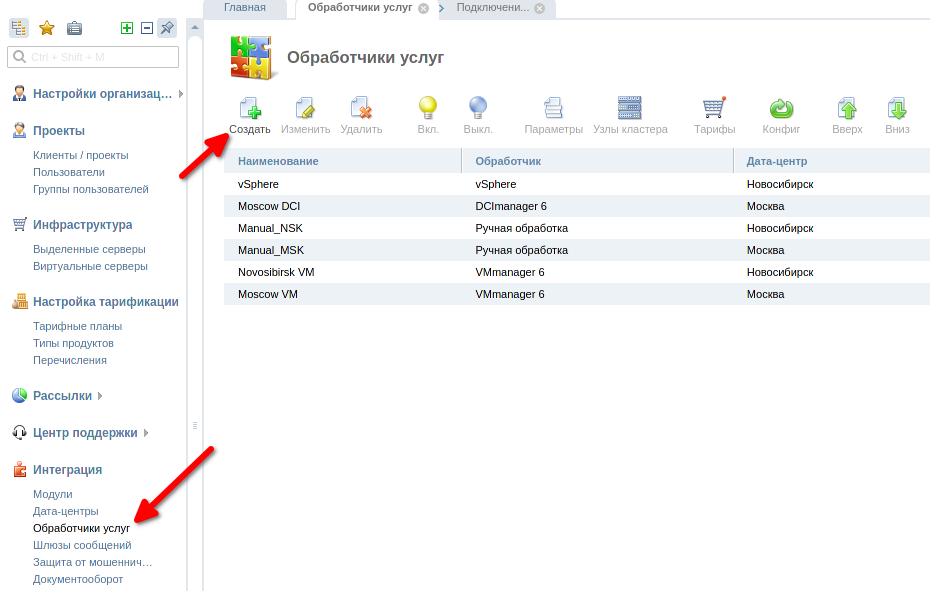Open Тарифы shopping cart icon

pyautogui.click(x=714, y=108)
